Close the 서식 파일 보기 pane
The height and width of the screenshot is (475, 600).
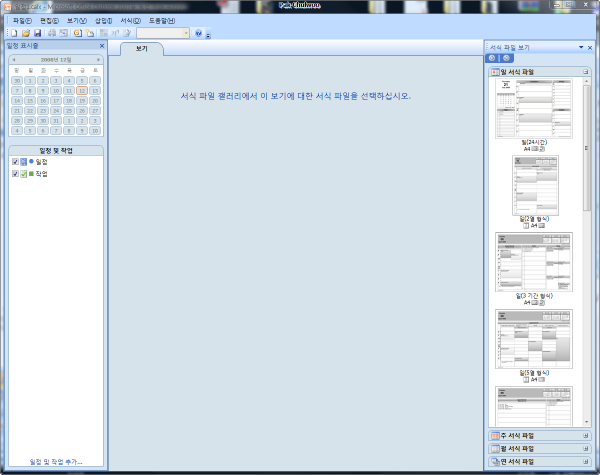[590, 48]
